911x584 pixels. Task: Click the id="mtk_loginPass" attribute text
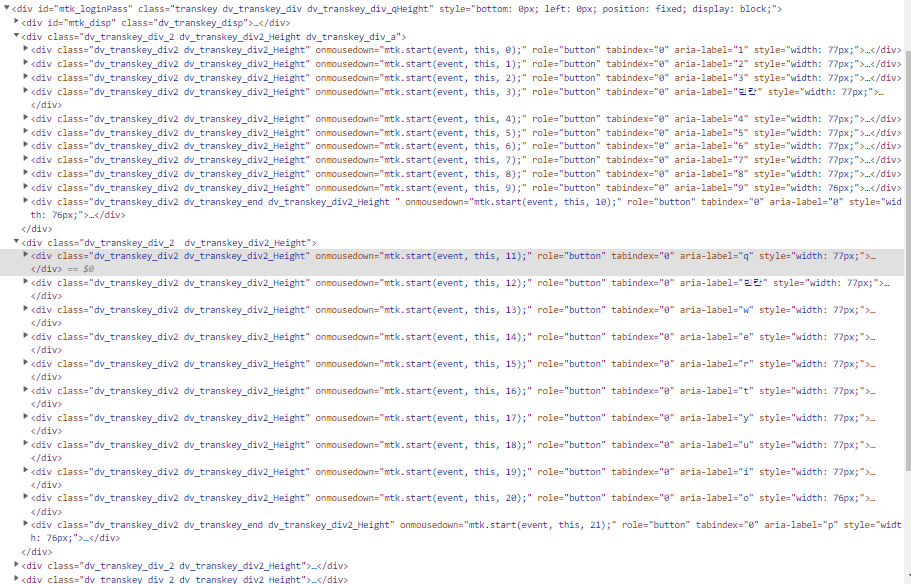[85, 9]
